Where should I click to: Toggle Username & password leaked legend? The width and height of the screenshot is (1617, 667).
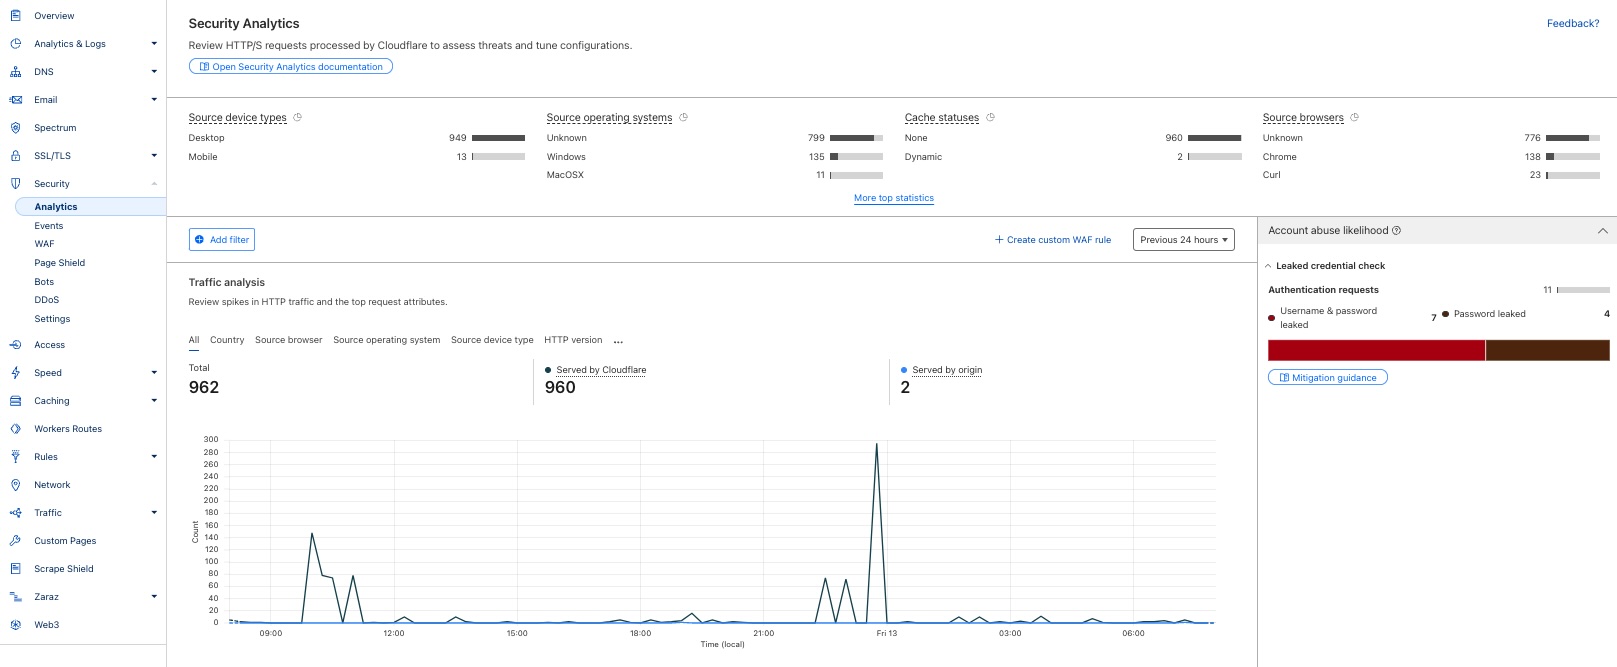[x=1323, y=318]
